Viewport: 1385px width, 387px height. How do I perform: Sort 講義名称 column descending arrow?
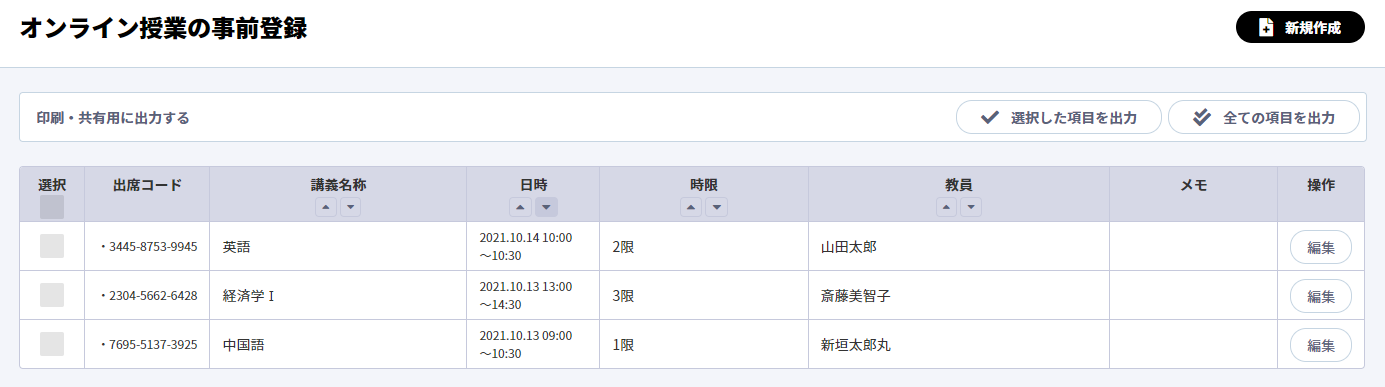click(x=350, y=207)
